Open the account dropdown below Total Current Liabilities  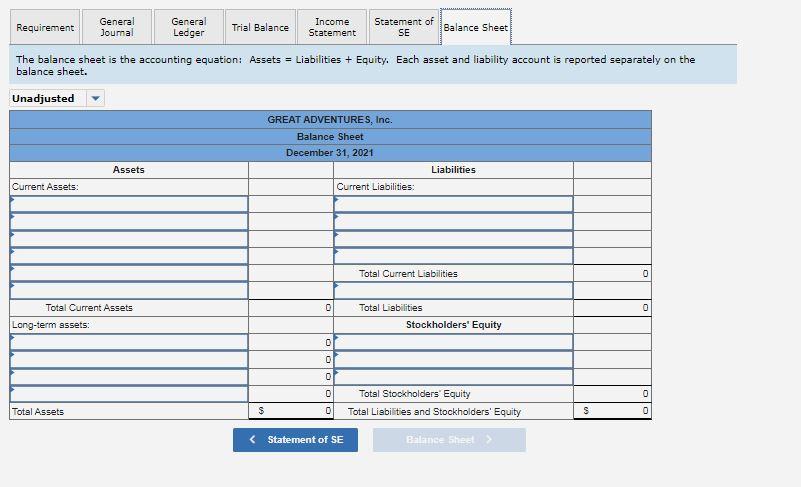click(x=453, y=290)
